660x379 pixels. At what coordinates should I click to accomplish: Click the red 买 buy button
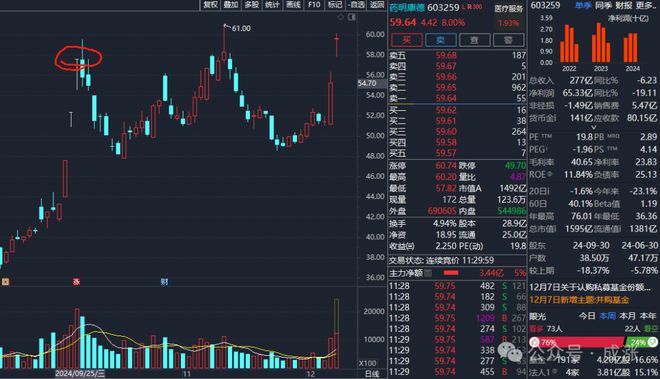coord(407,40)
